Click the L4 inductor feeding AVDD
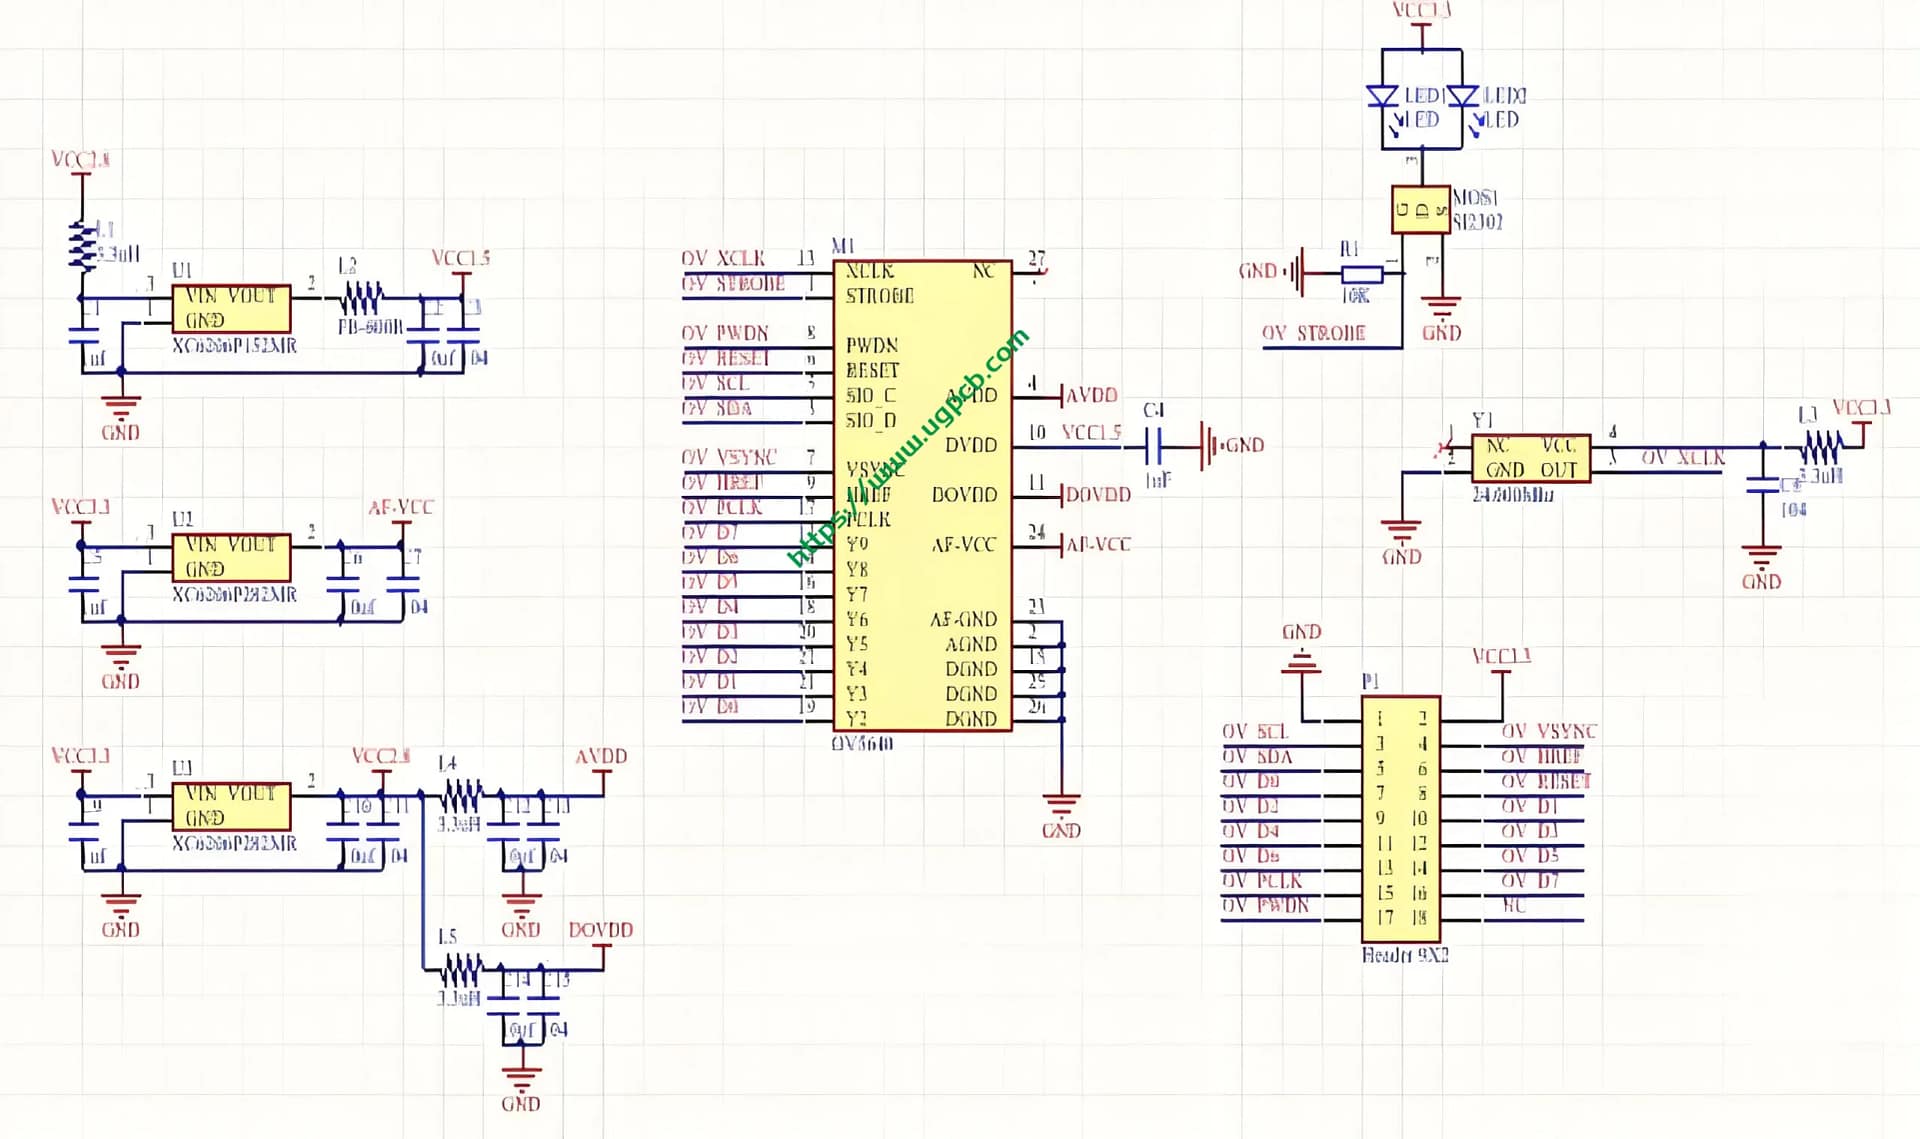The height and width of the screenshot is (1139, 1920). coord(460,796)
